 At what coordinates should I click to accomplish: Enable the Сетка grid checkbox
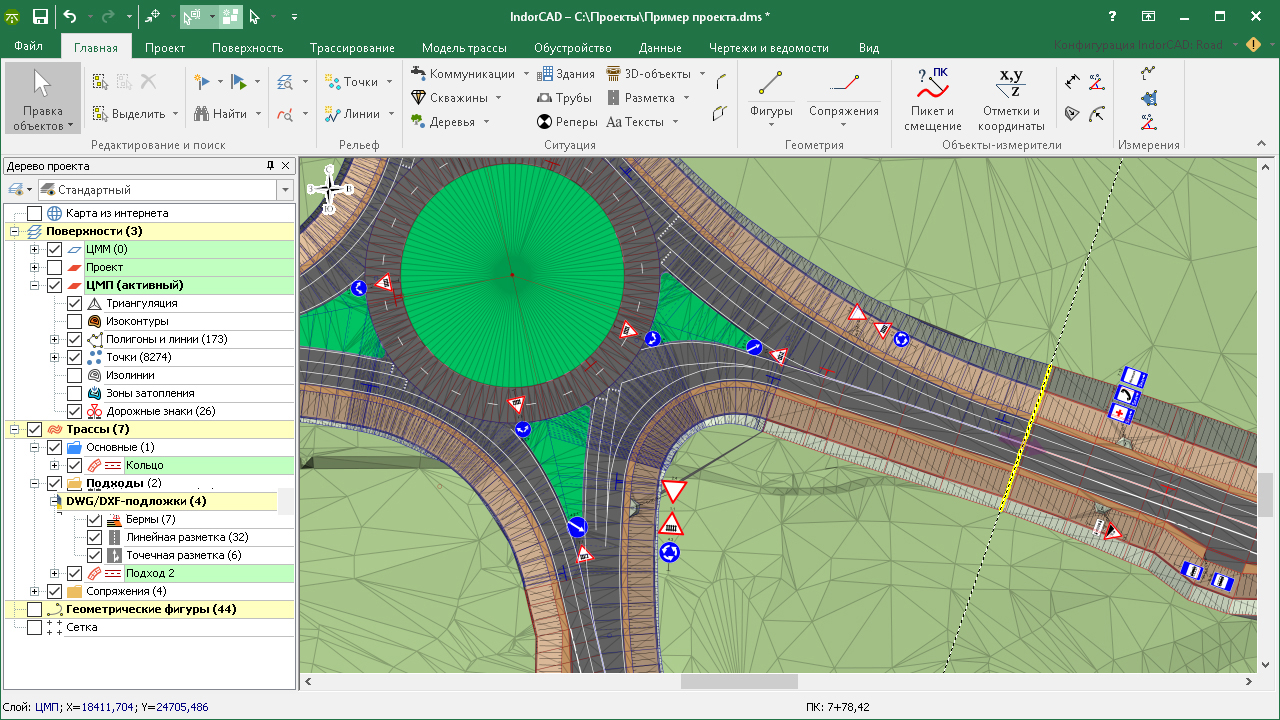35,627
